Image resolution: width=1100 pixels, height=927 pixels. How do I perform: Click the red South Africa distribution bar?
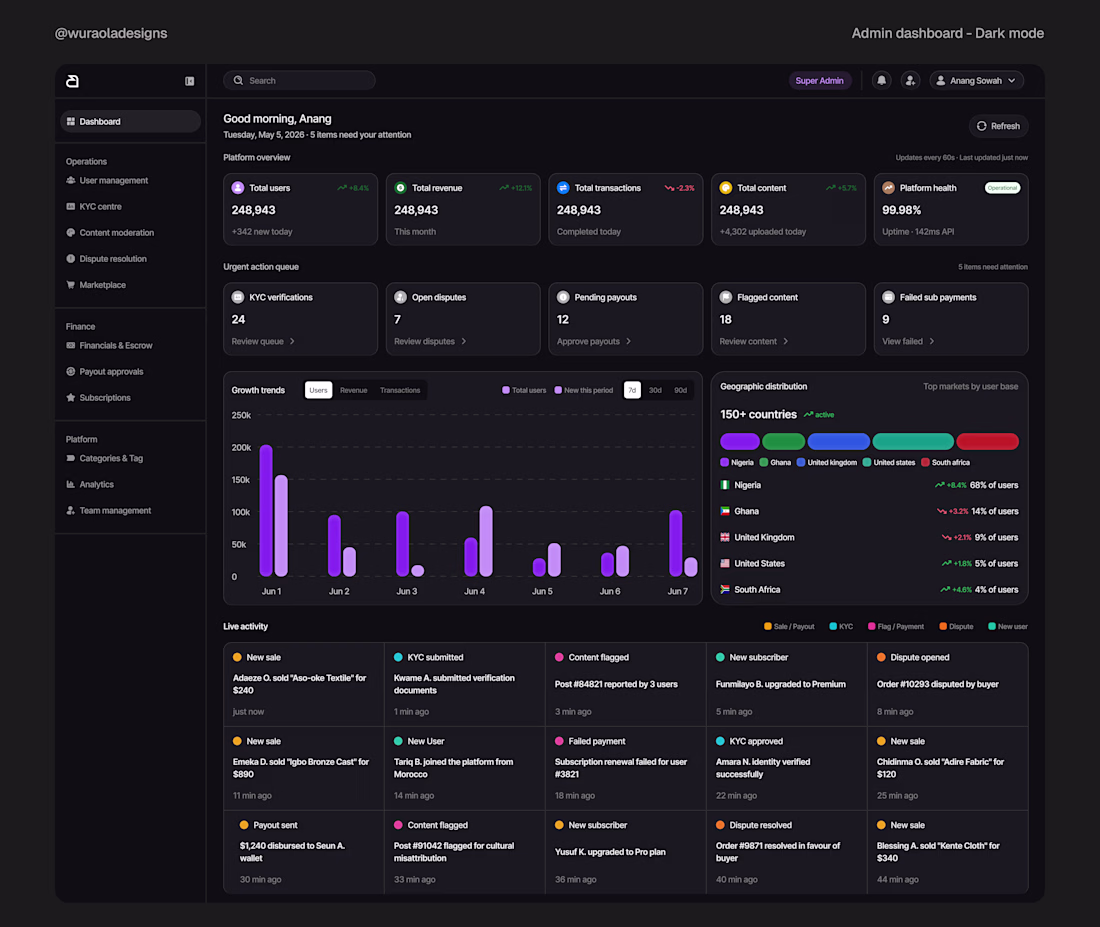point(988,441)
